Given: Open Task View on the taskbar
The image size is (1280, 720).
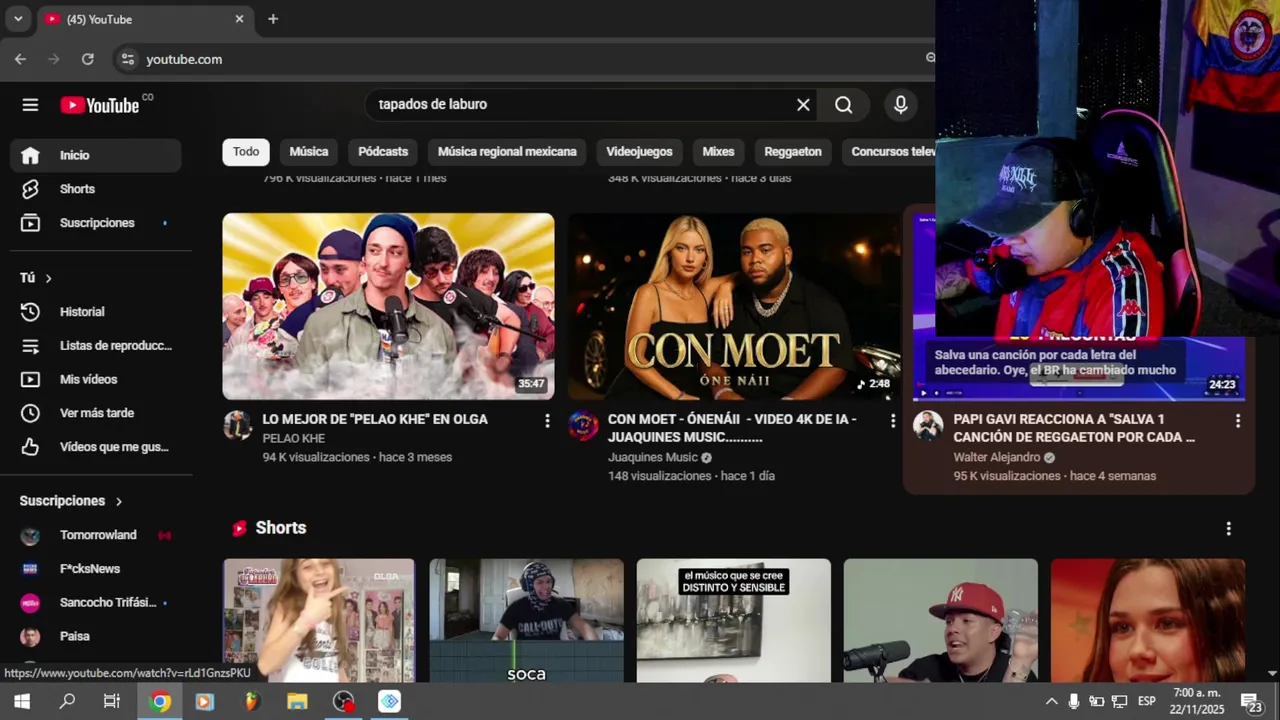Looking at the screenshot, I should pos(112,701).
